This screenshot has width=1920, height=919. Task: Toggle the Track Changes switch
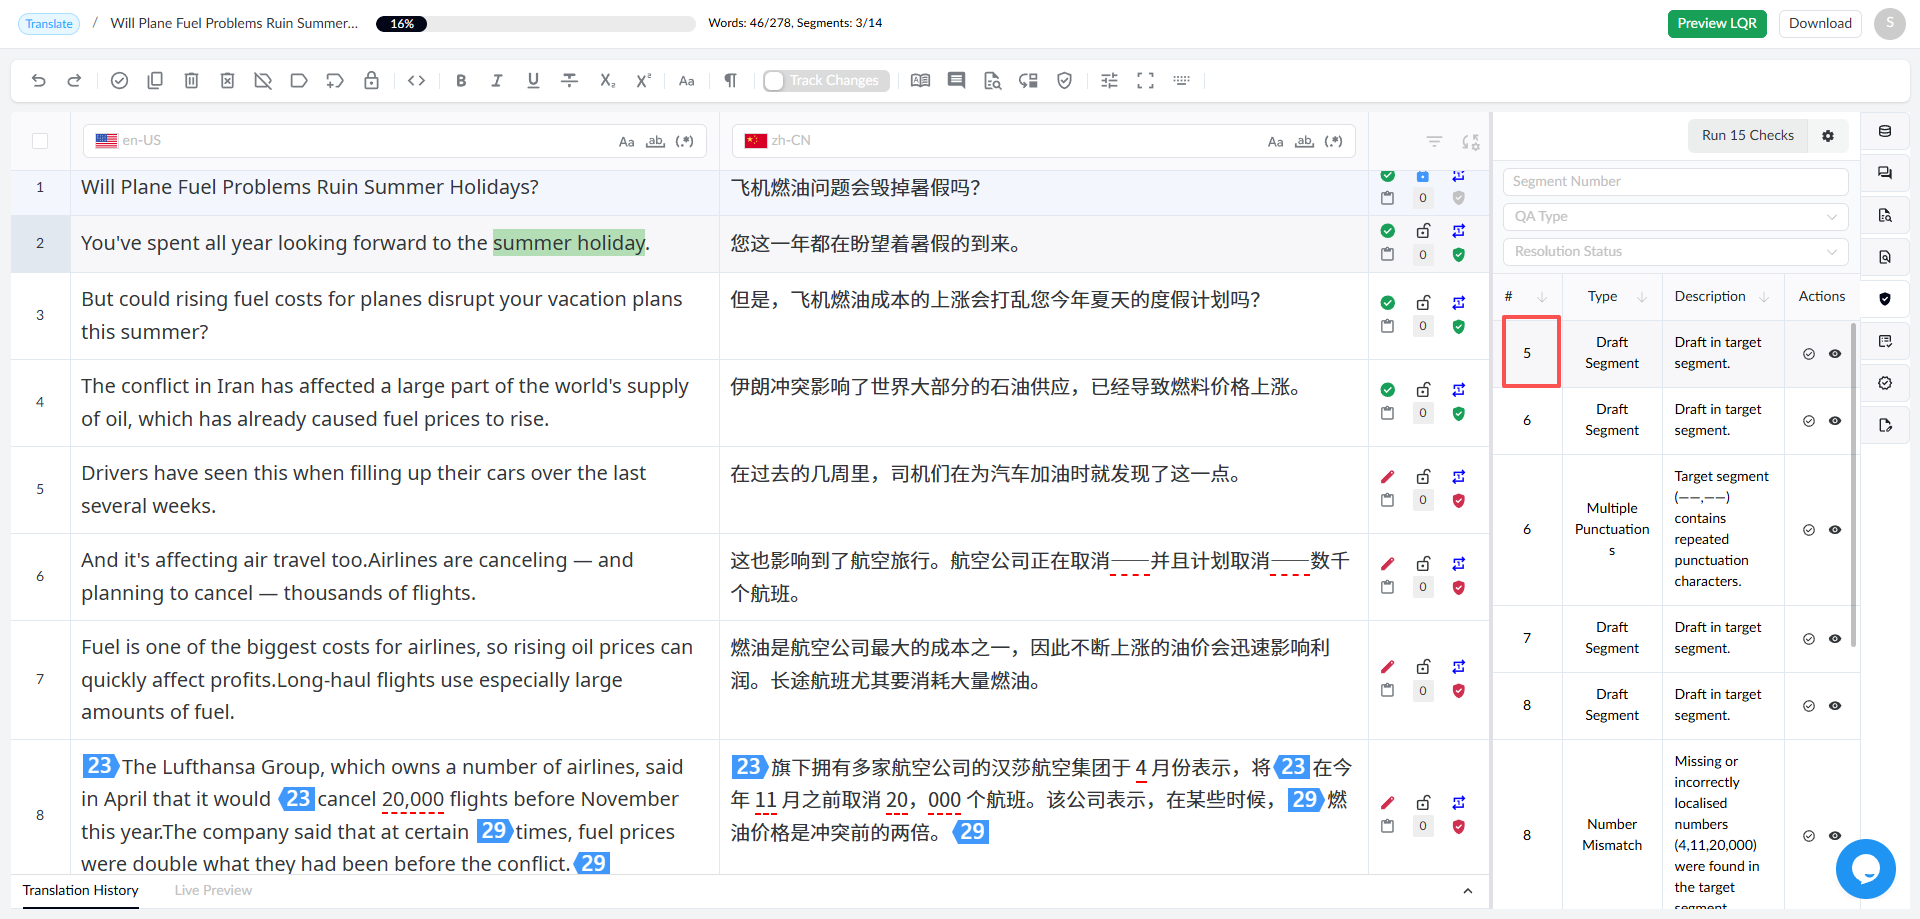click(775, 81)
